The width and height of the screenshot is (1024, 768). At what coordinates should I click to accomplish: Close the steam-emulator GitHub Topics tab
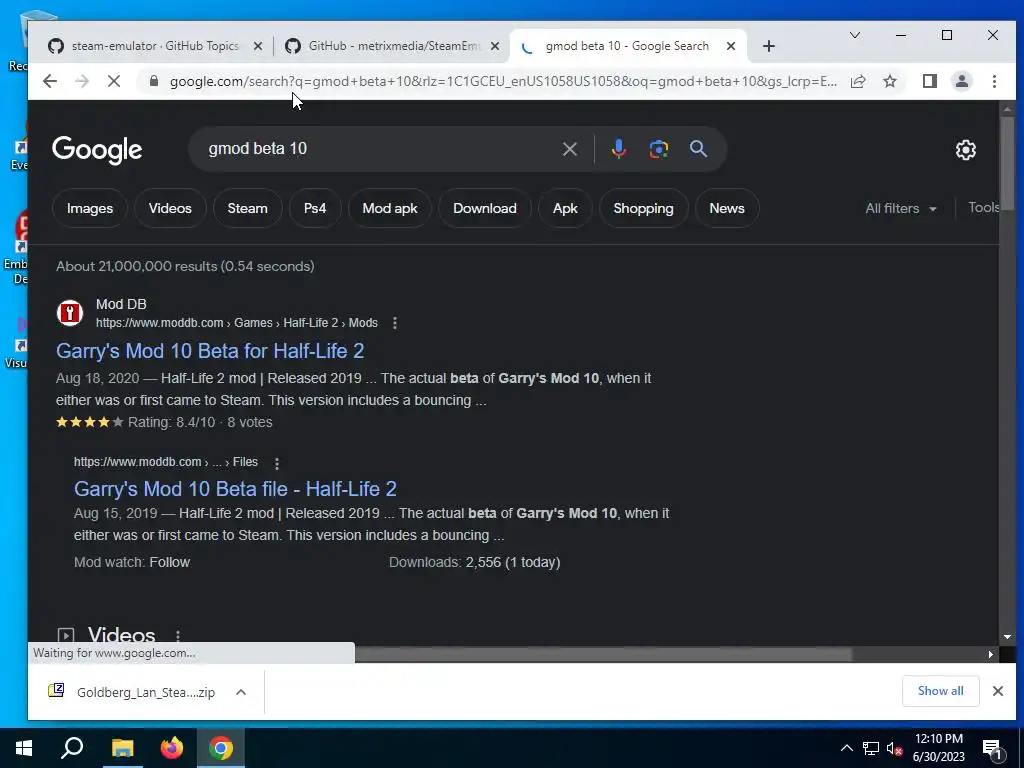tap(257, 46)
